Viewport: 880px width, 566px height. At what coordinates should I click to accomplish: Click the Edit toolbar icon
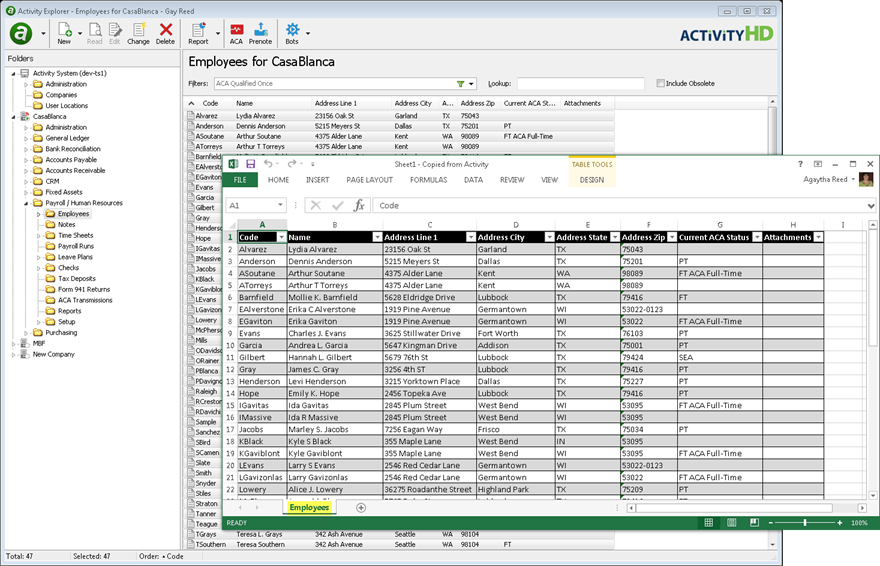[114, 33]
